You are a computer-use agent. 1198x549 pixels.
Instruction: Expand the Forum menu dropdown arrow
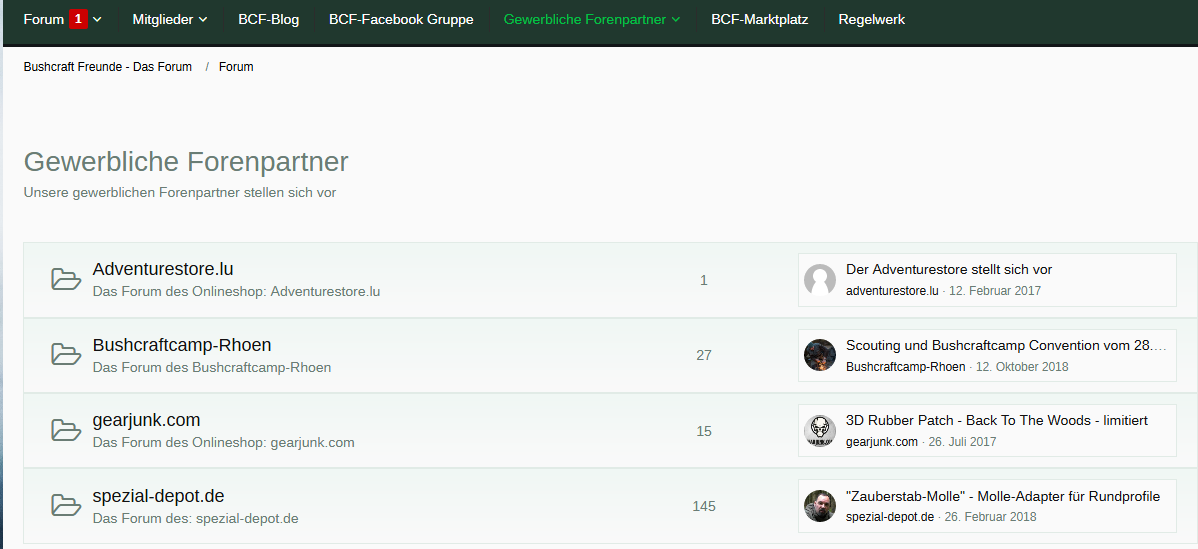point(97,20)
